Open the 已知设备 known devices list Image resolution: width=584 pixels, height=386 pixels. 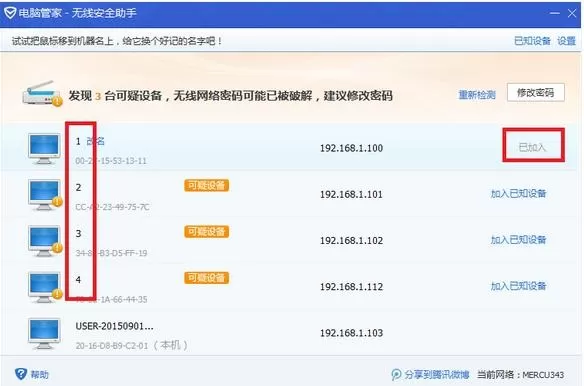pyautogui.click(x=532, y=41)
